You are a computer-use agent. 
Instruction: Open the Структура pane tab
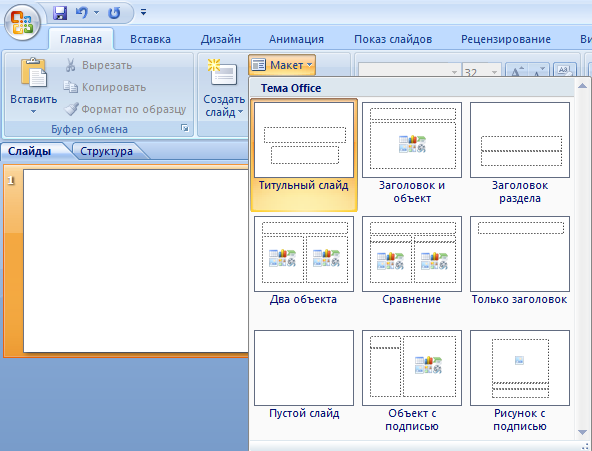click(106, 151)
